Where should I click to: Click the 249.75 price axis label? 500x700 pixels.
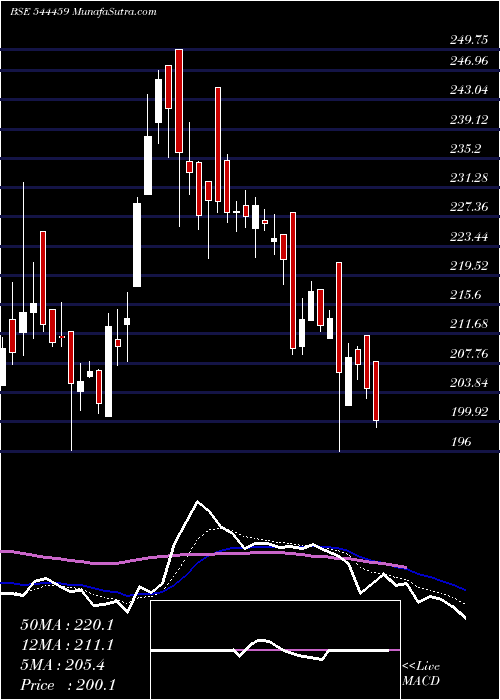point(469,40)
